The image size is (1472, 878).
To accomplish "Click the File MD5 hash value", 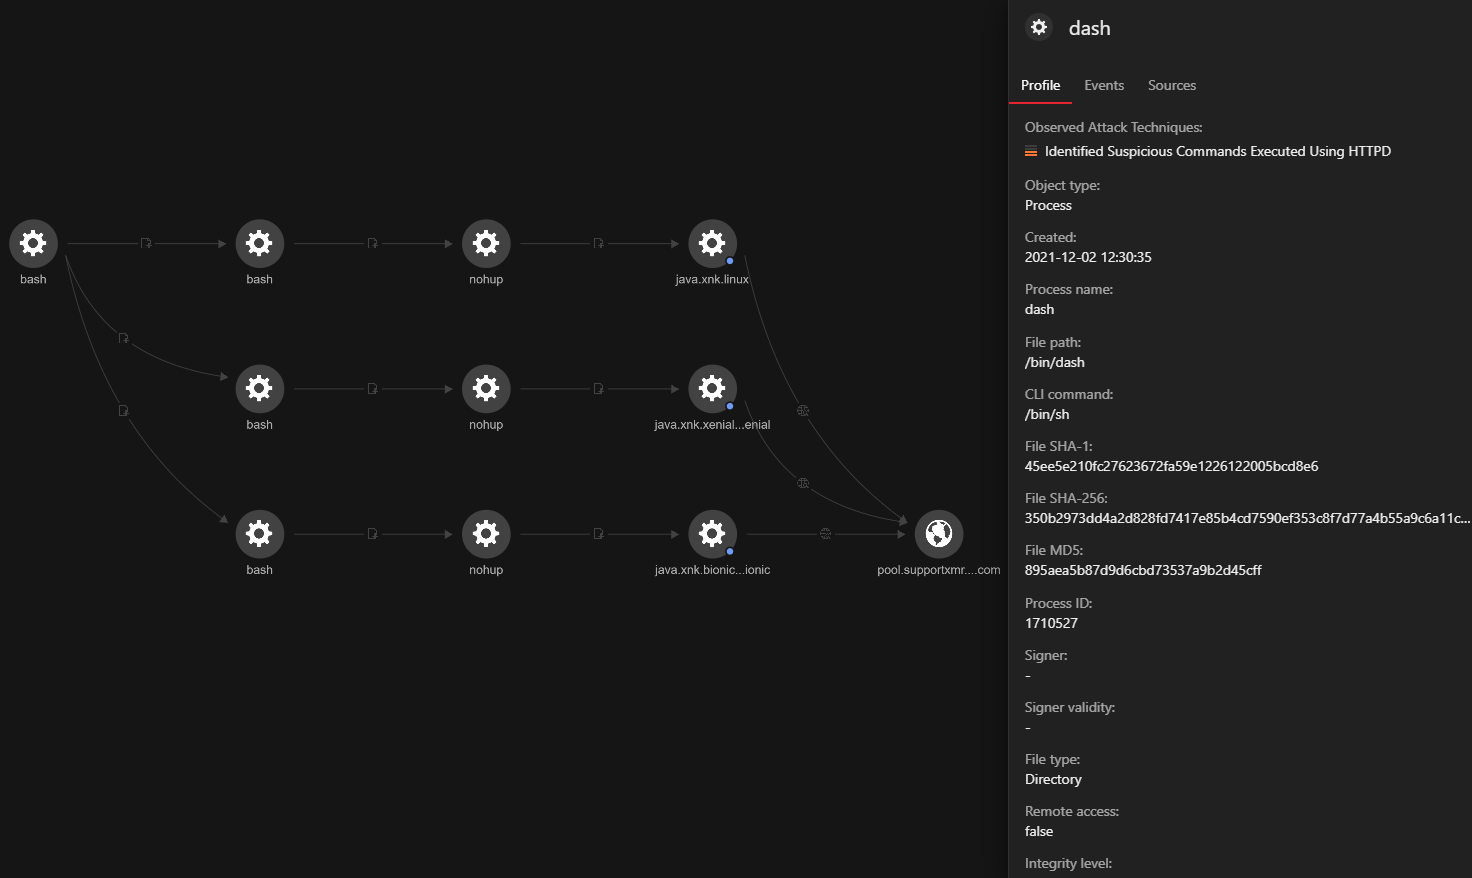I will click(x=1142, y=570).
